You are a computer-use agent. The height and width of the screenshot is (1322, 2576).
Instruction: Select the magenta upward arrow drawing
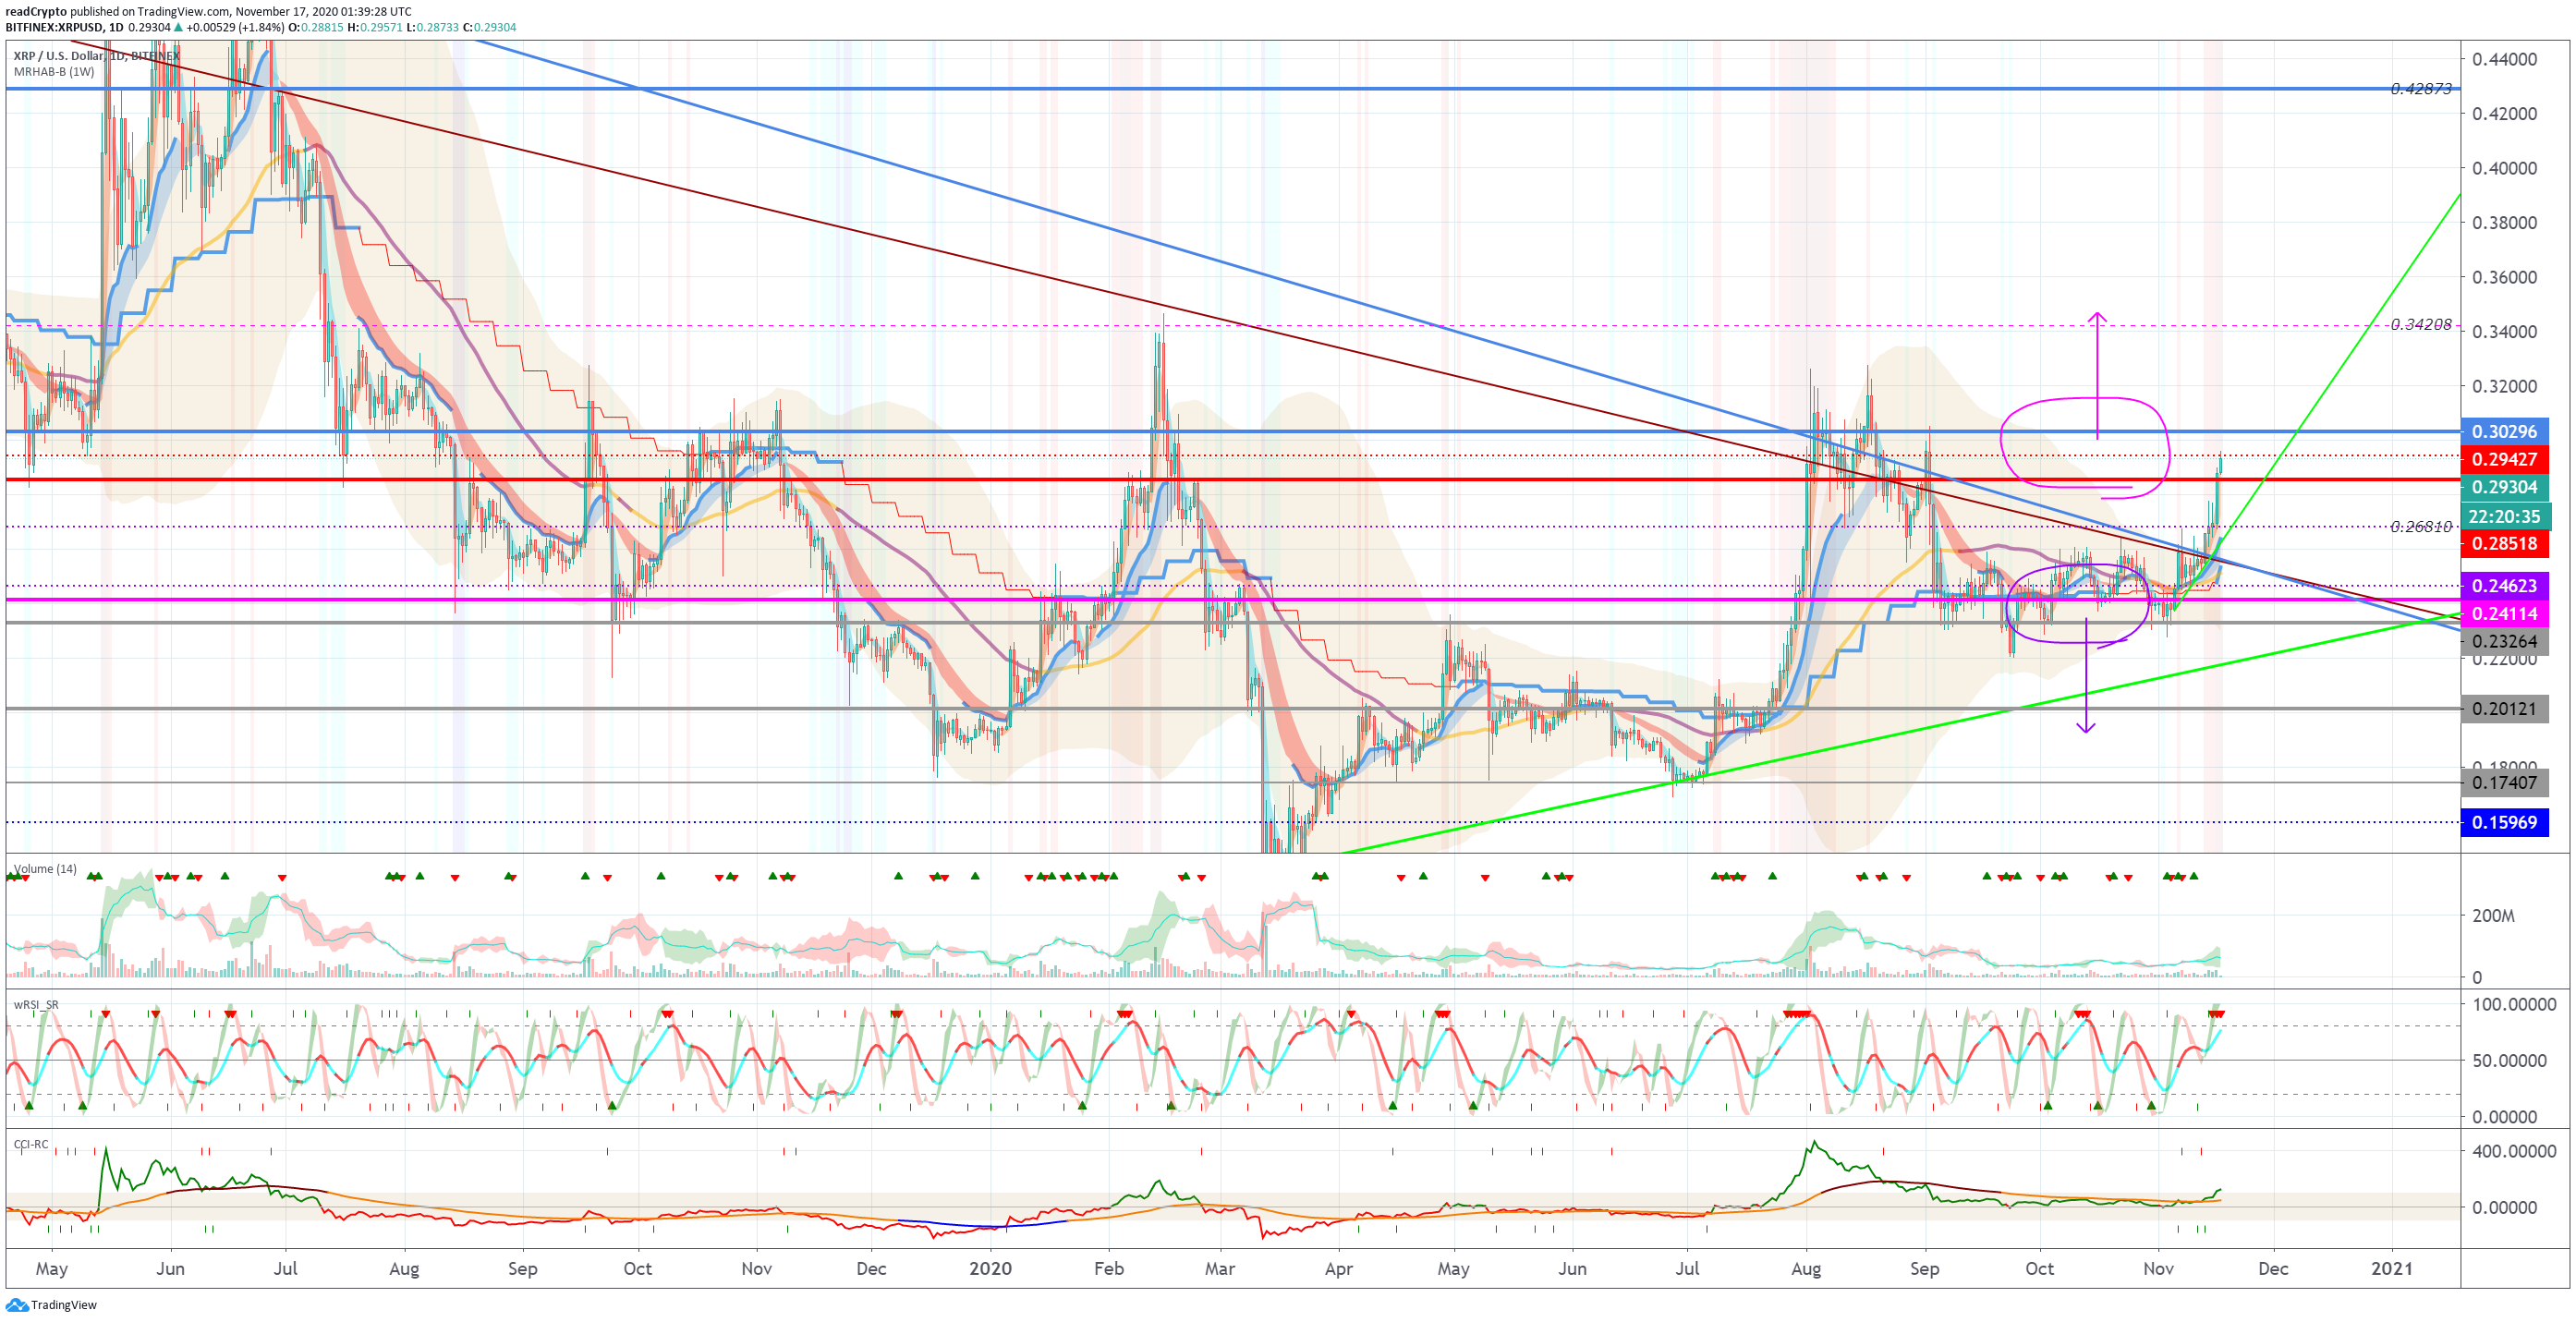pyautogui.click(x=2097, y=375)
